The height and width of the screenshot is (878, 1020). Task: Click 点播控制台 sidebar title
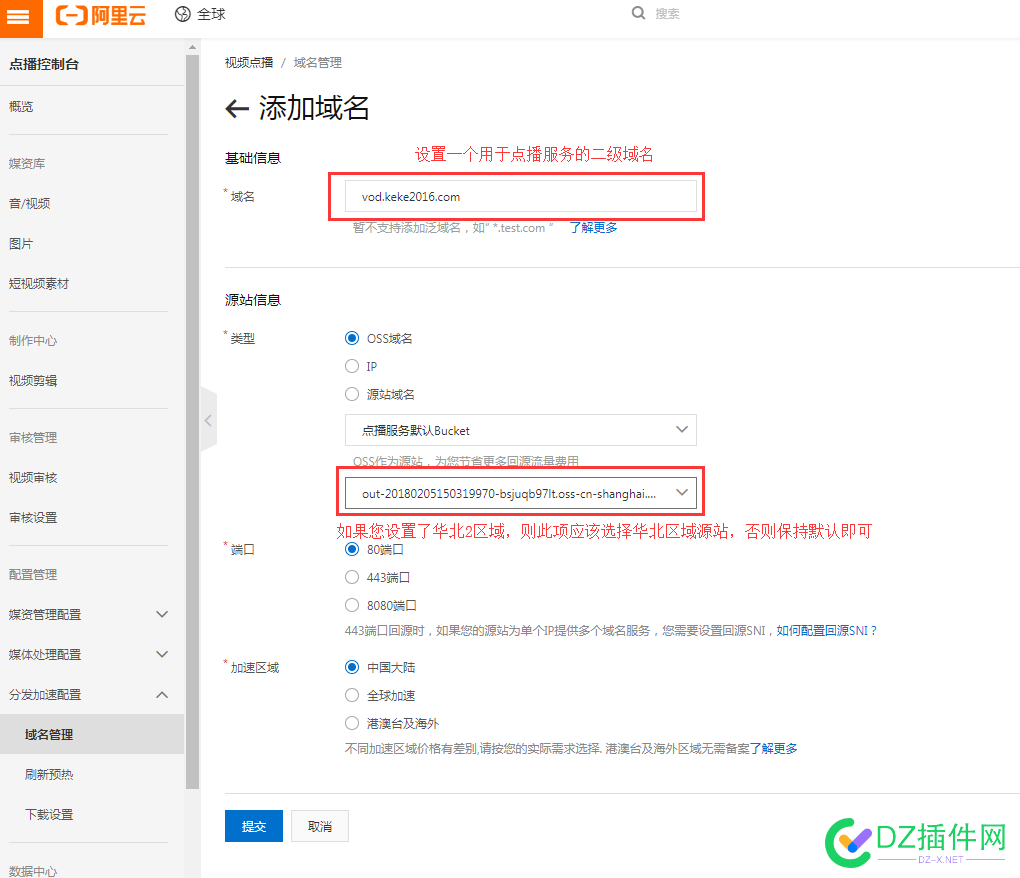(44, 64)
